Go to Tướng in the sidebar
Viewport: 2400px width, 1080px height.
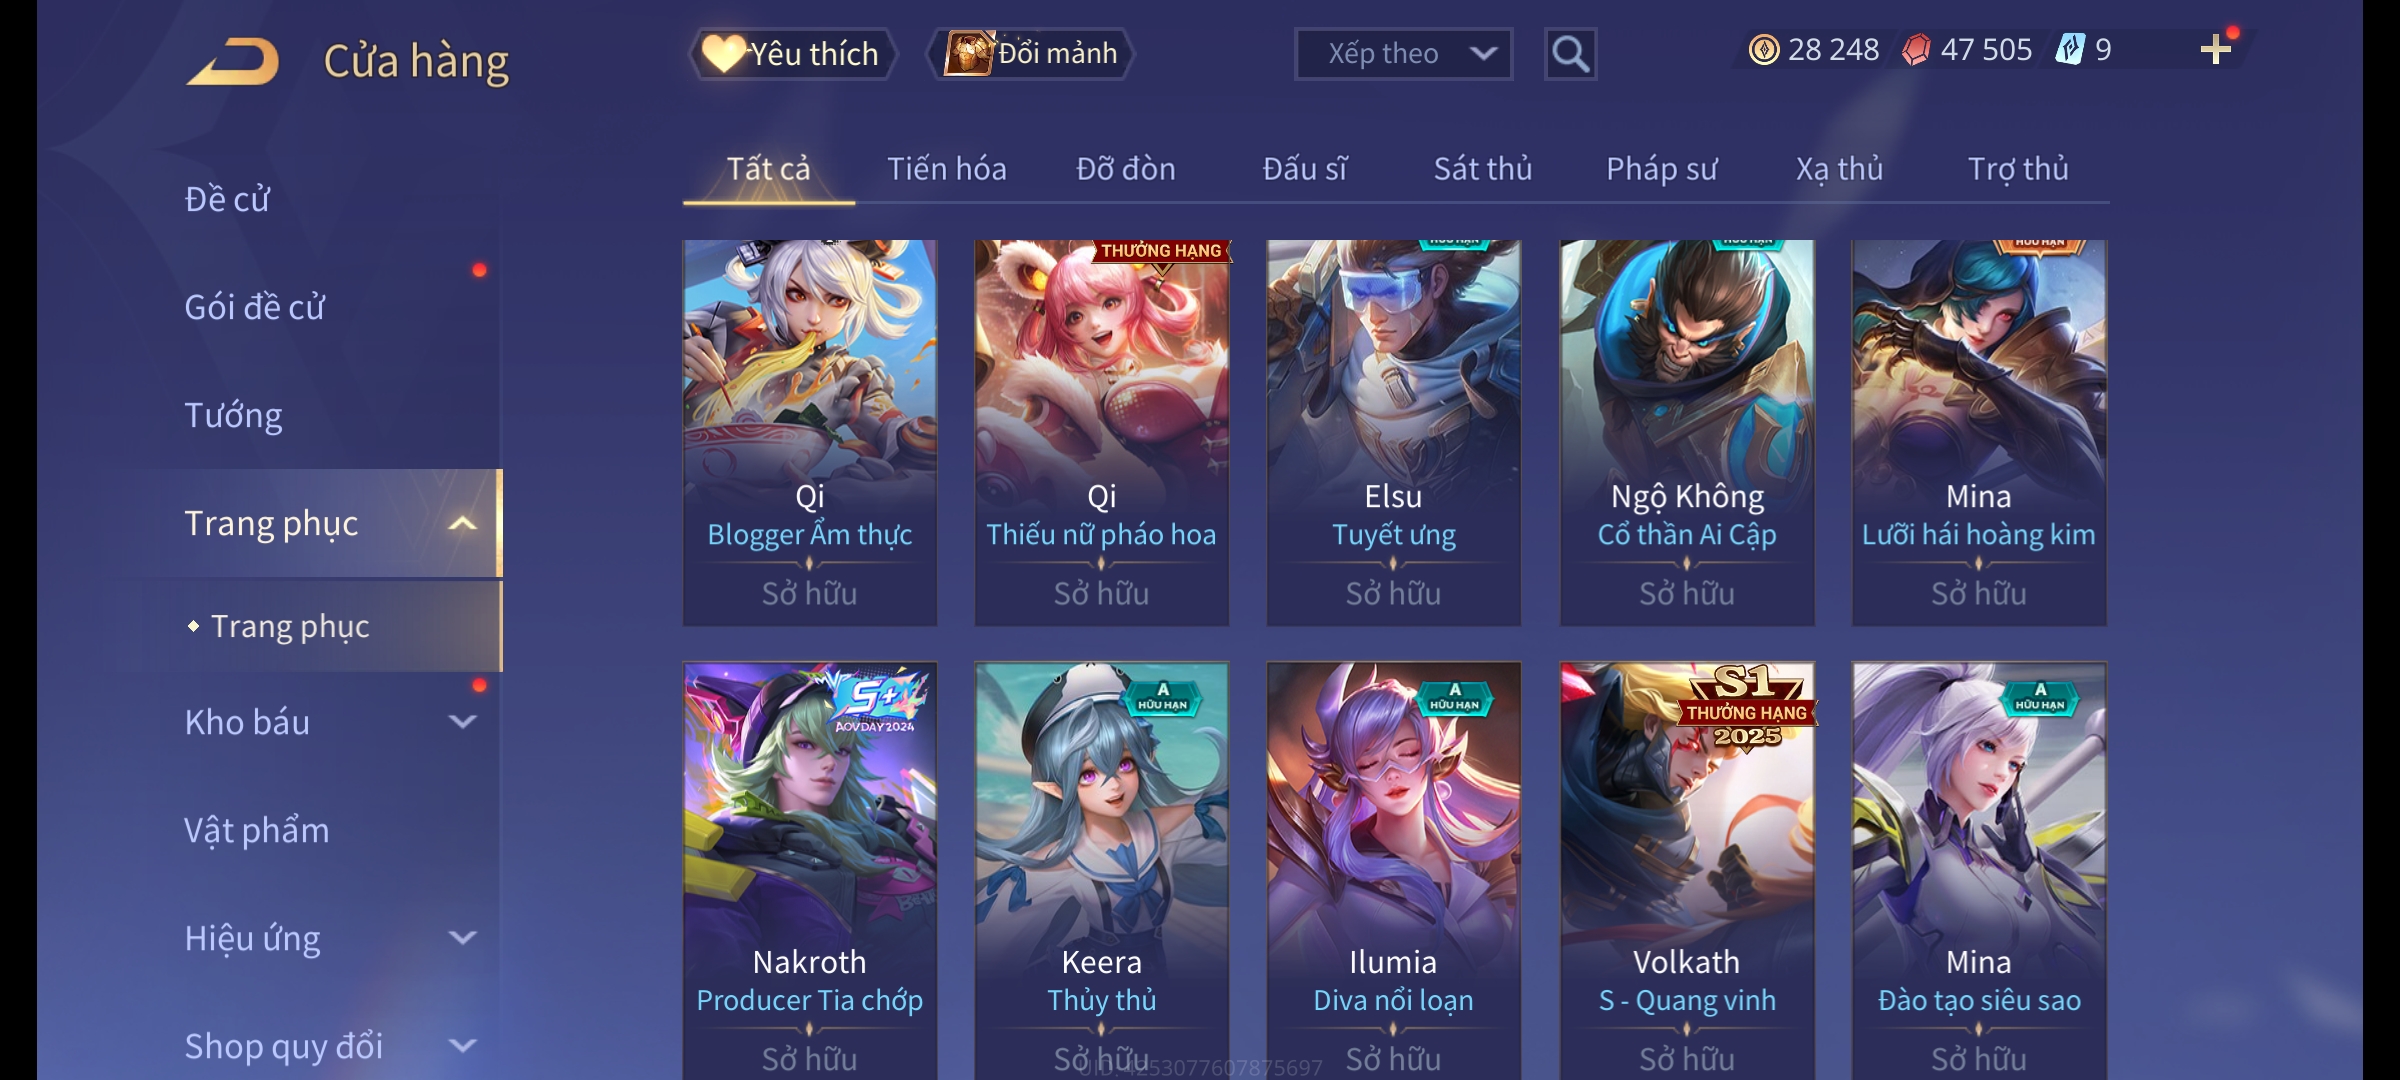233,415
